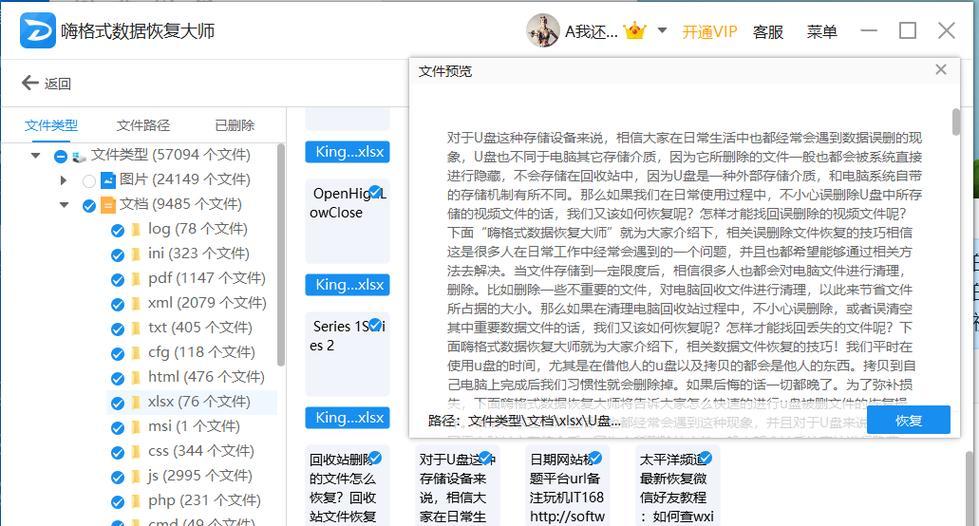Select 'css (344 个文件)' tree row

click(201, 452)
